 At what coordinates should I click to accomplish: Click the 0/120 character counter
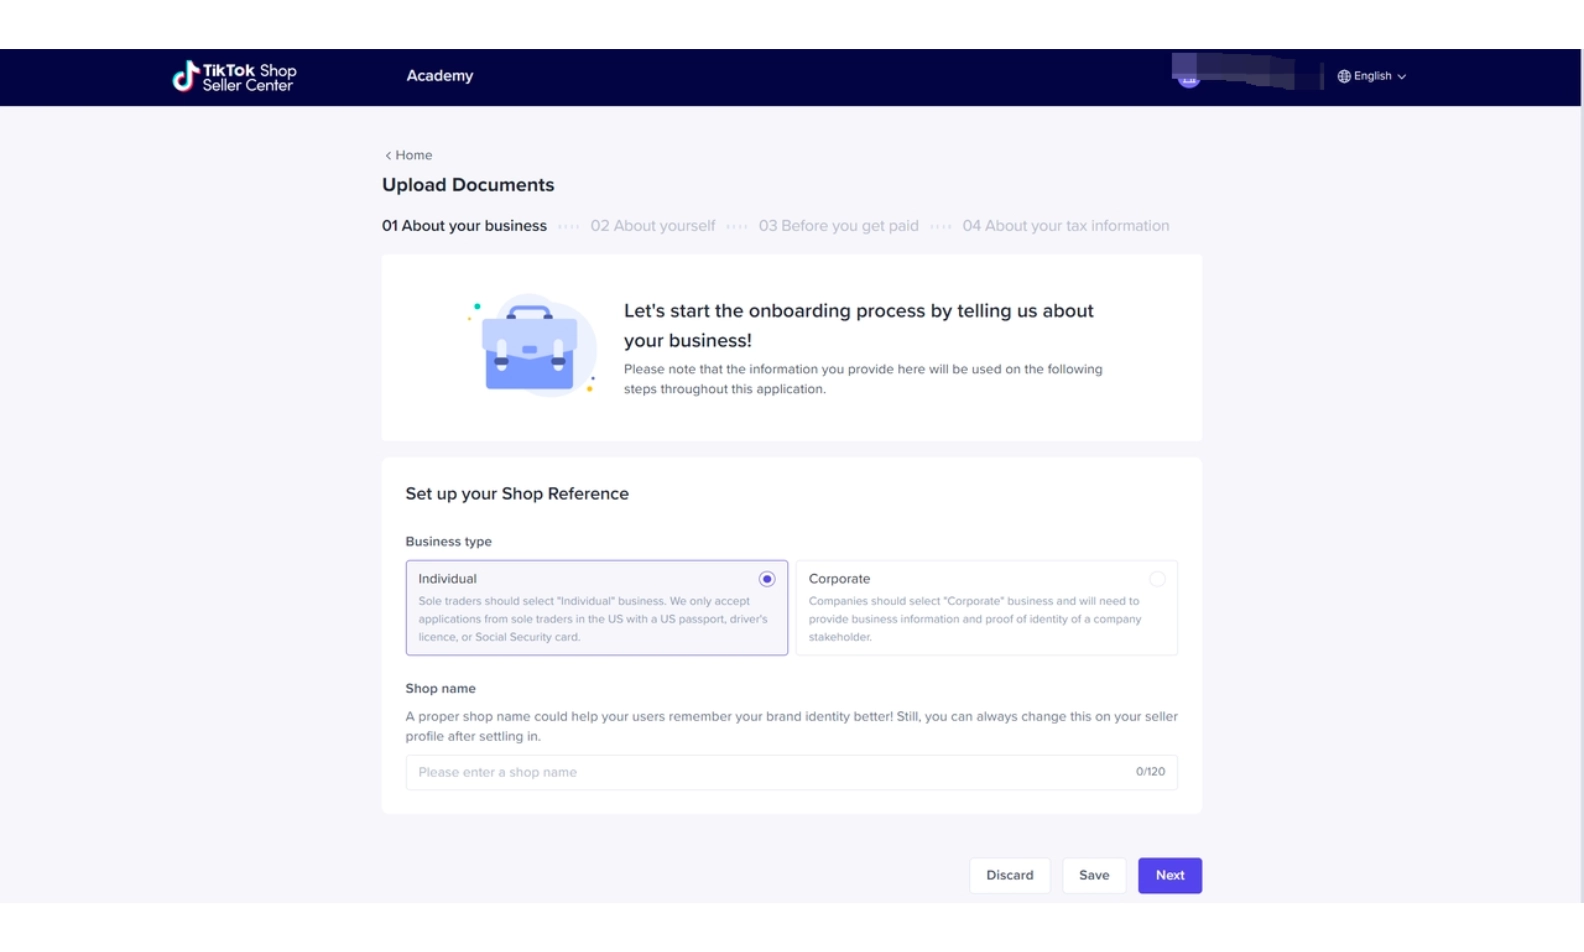(x=1150, y=772)
